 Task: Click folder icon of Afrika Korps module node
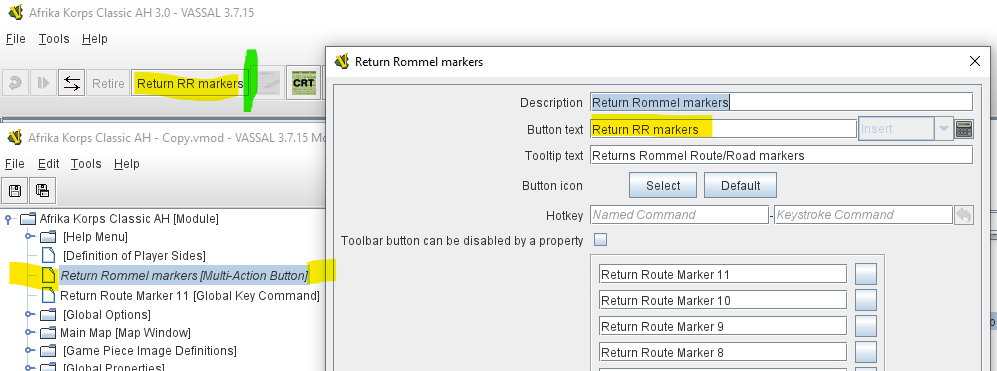pos(27,219)
